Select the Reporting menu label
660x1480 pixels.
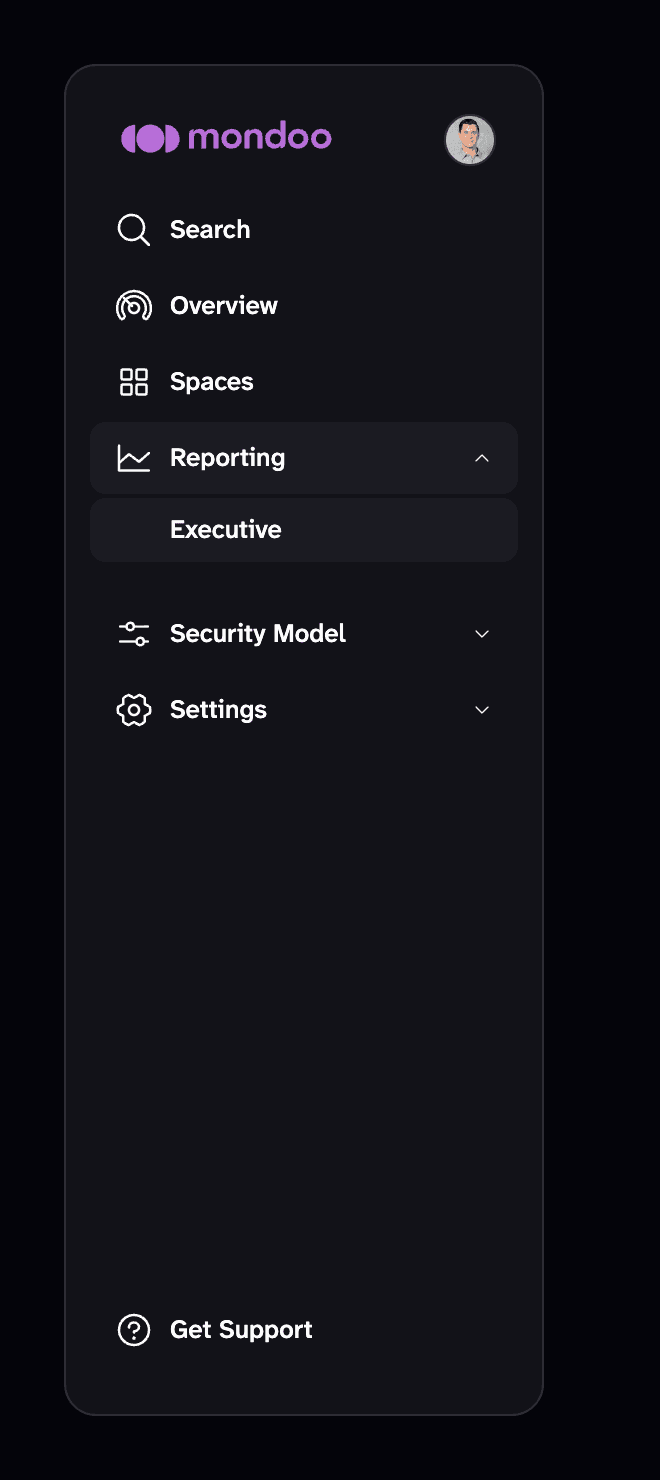(228, 458)
